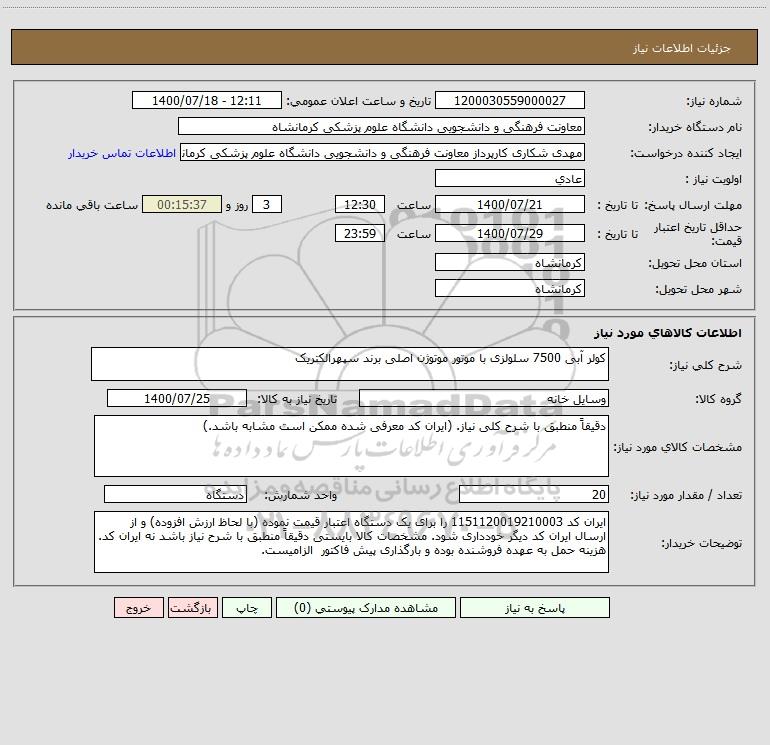The image size is (770, 745).
Task: Click the label تاریخ و ساعت اعلان عمومی
Action: click(x=359, y=101)
